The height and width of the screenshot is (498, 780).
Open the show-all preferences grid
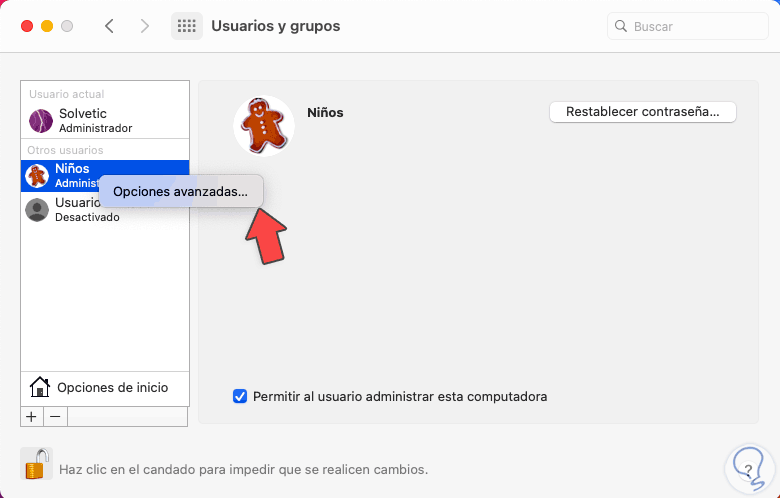[x=187, y=26]
